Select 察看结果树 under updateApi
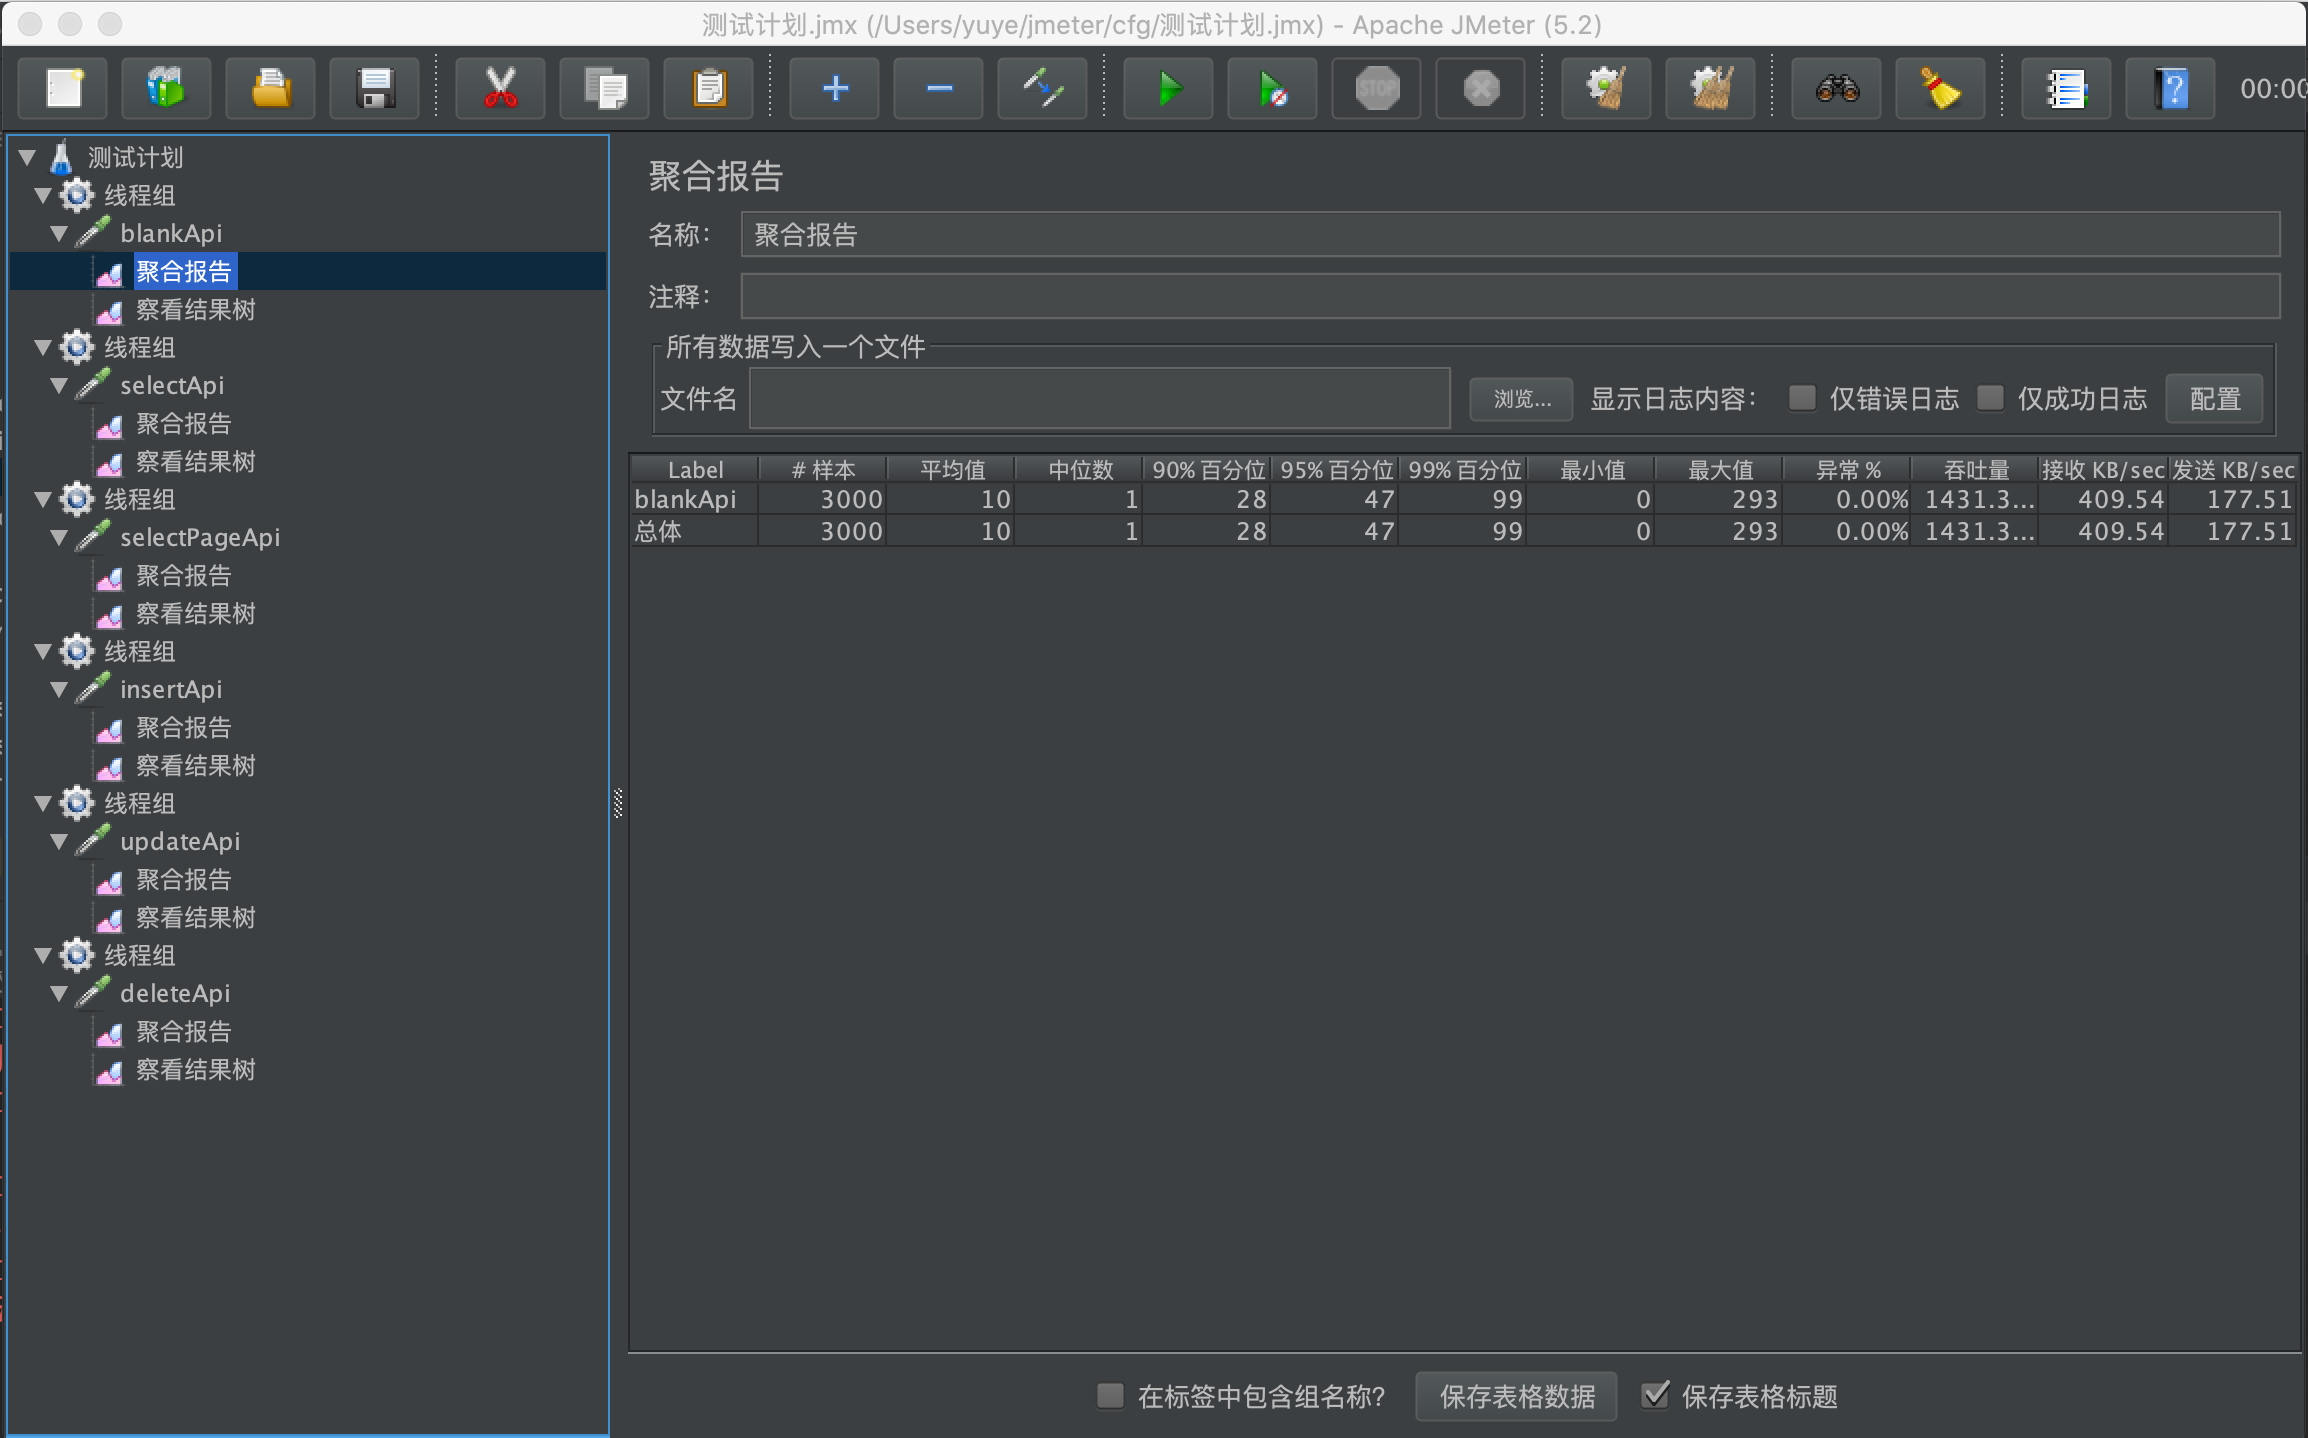 click(x=196, y=917)
